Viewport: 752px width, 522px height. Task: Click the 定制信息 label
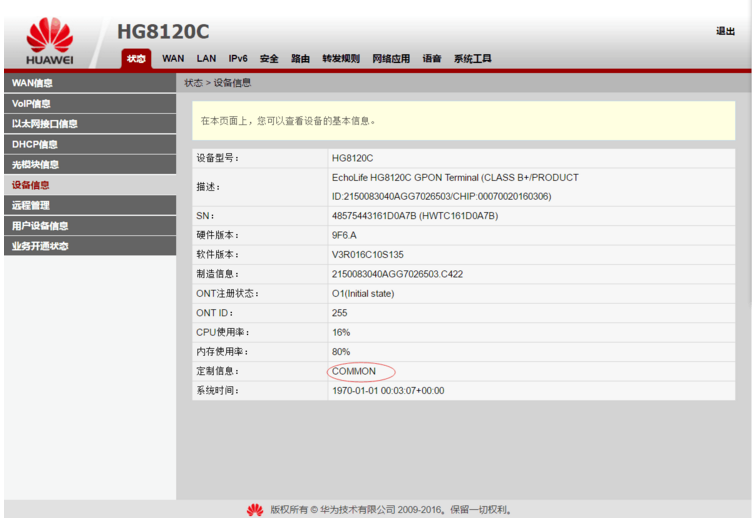pos(217,371)
